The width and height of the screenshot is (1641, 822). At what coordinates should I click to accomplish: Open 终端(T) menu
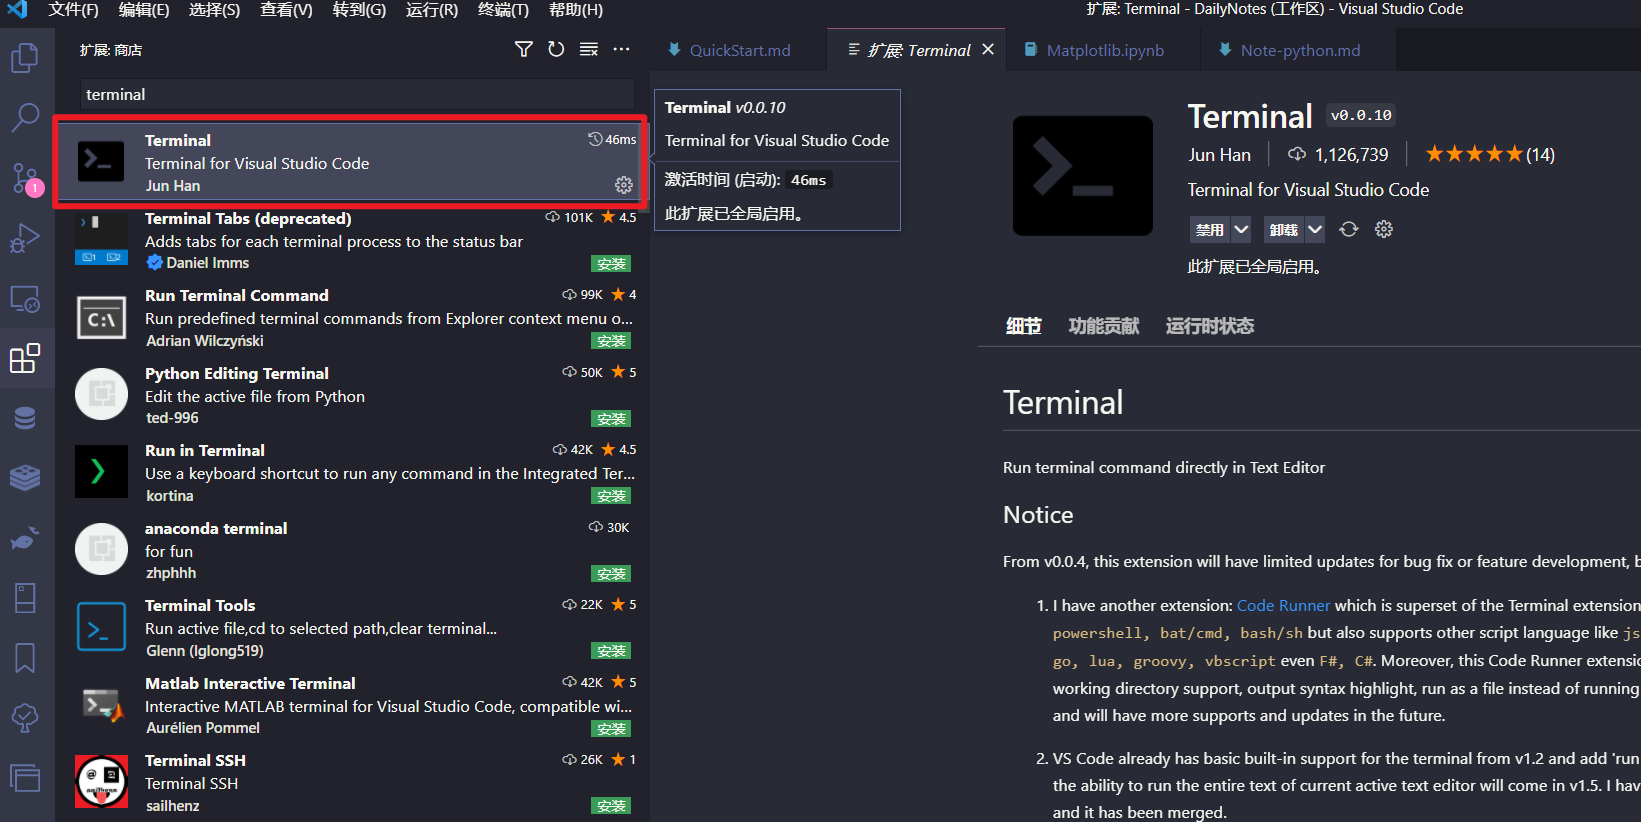point(503,10)
